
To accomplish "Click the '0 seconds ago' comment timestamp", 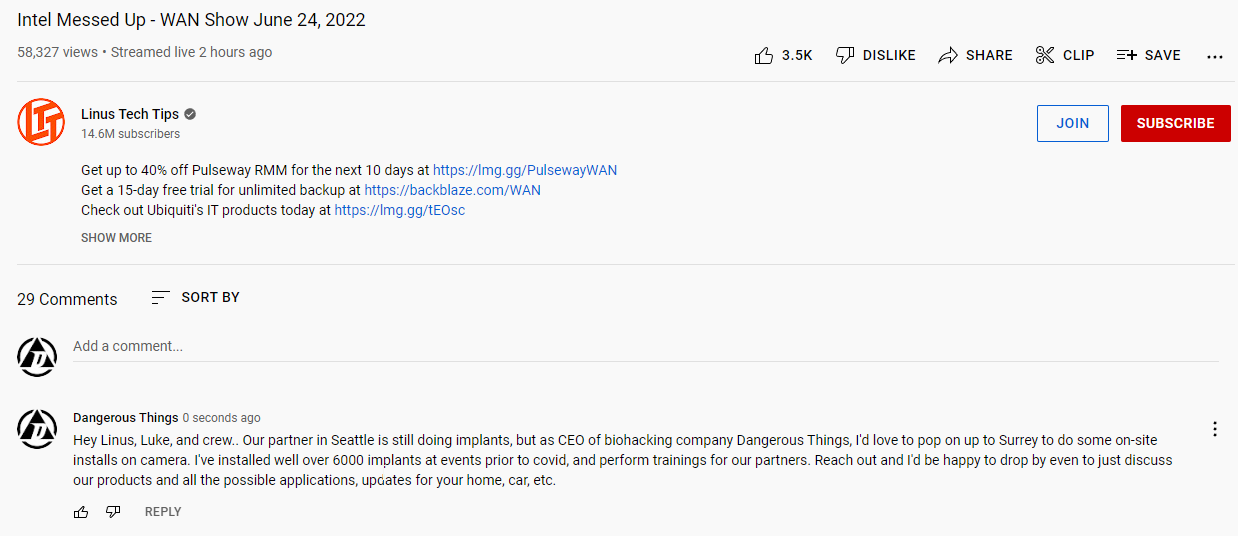I will pos(221,418).
